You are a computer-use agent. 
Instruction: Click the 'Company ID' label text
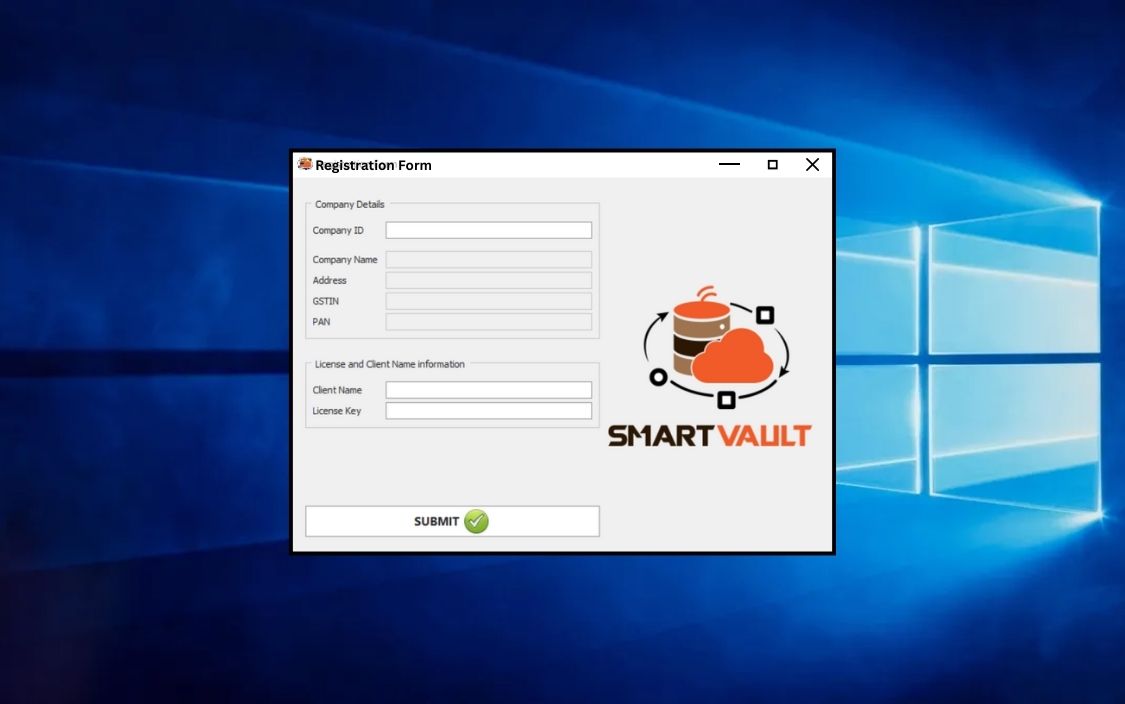coord(338,230)
